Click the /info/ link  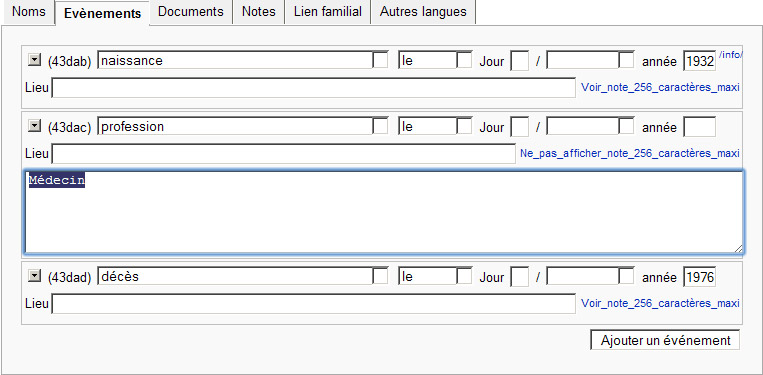[730, 54]
